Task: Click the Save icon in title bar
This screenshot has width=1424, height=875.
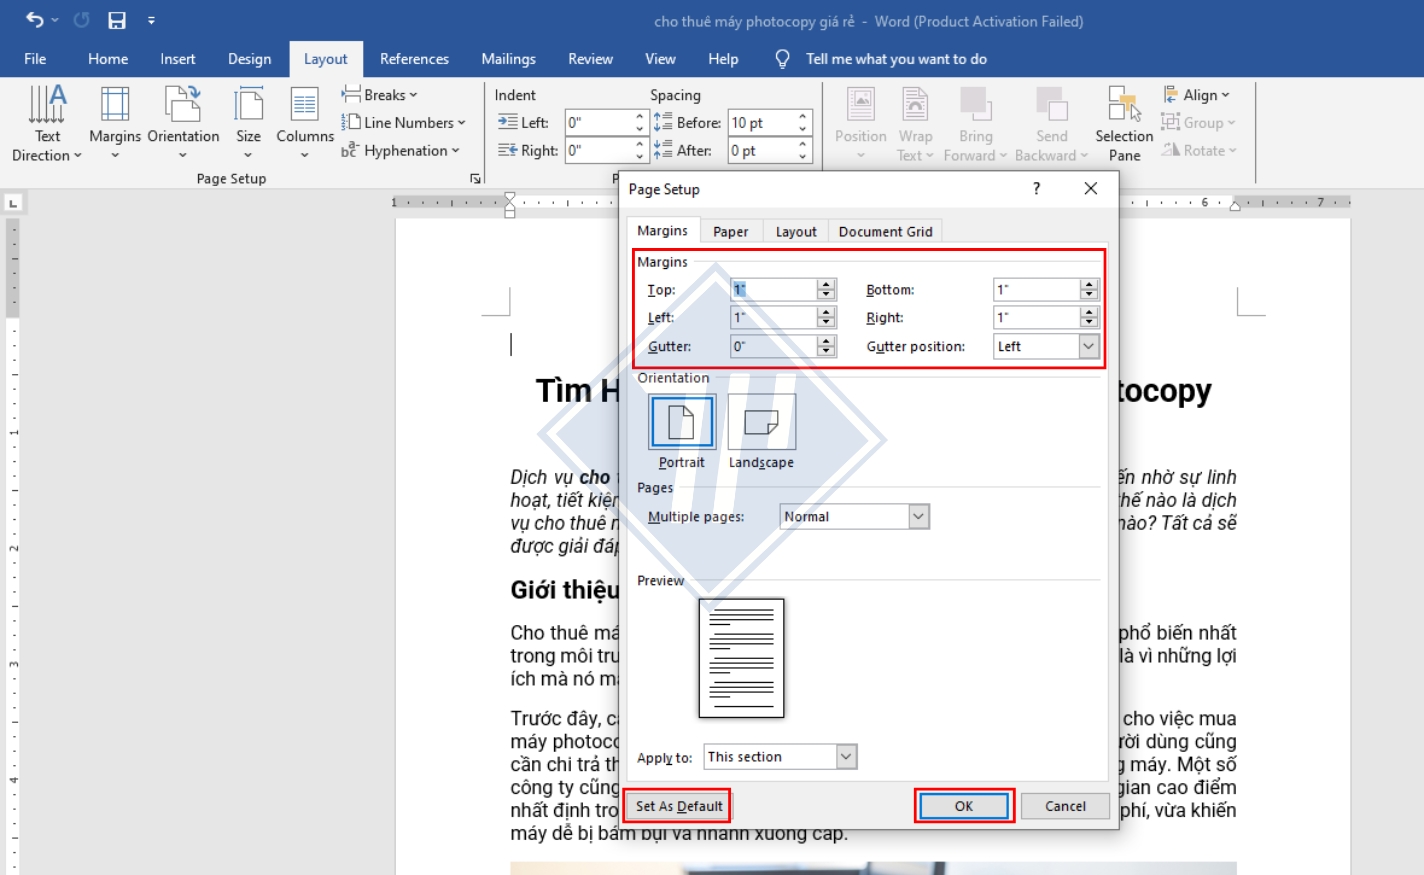Action: 117,20
